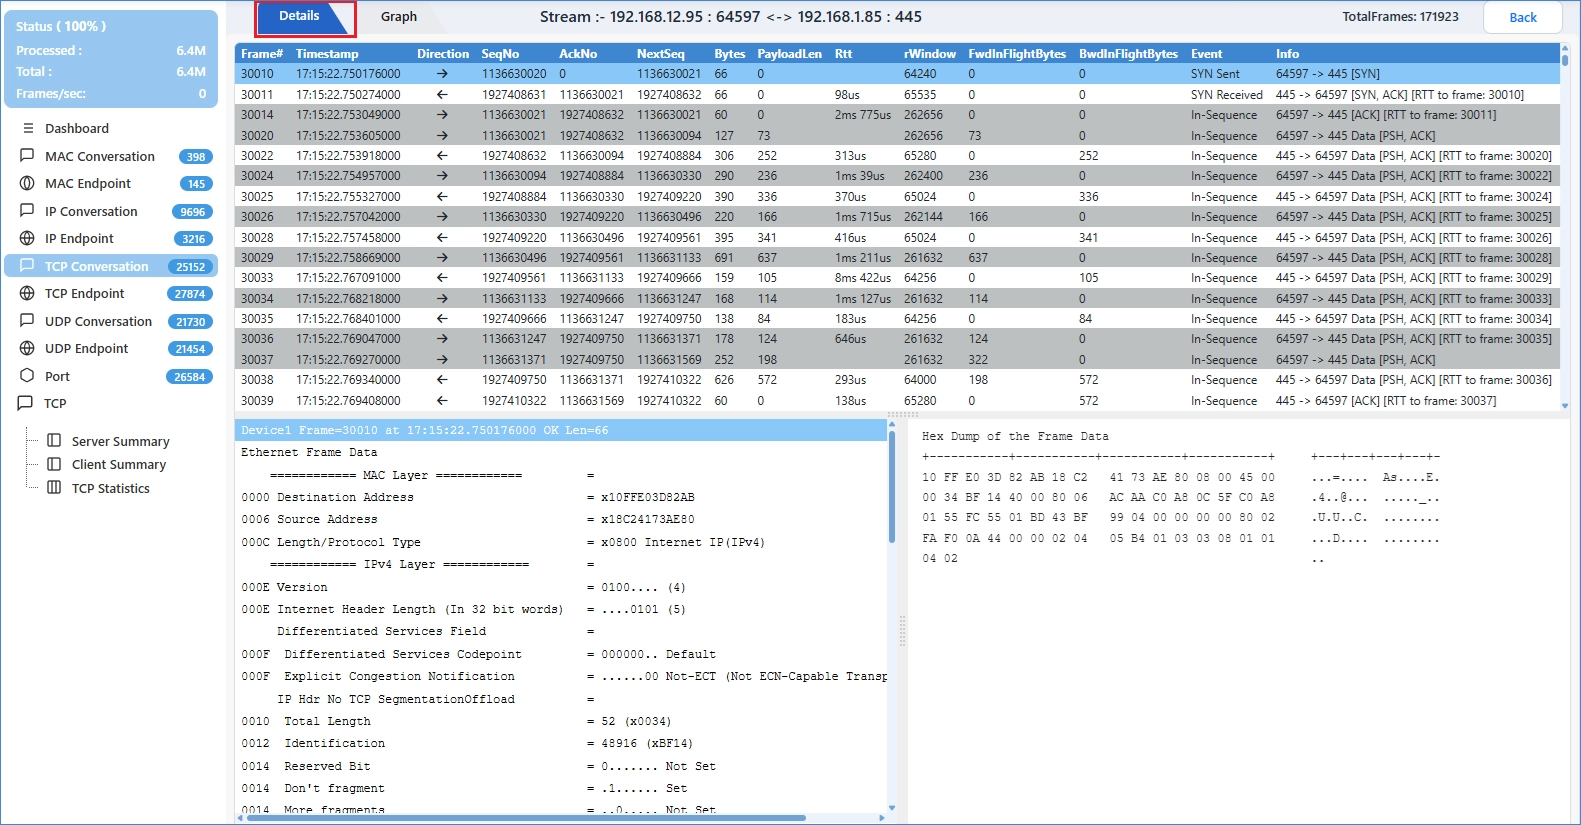Click the 25152 TCP Conversation count badge
This screenshot has height=825, width=1581.
pyautogui.click(x=190, y=267)
